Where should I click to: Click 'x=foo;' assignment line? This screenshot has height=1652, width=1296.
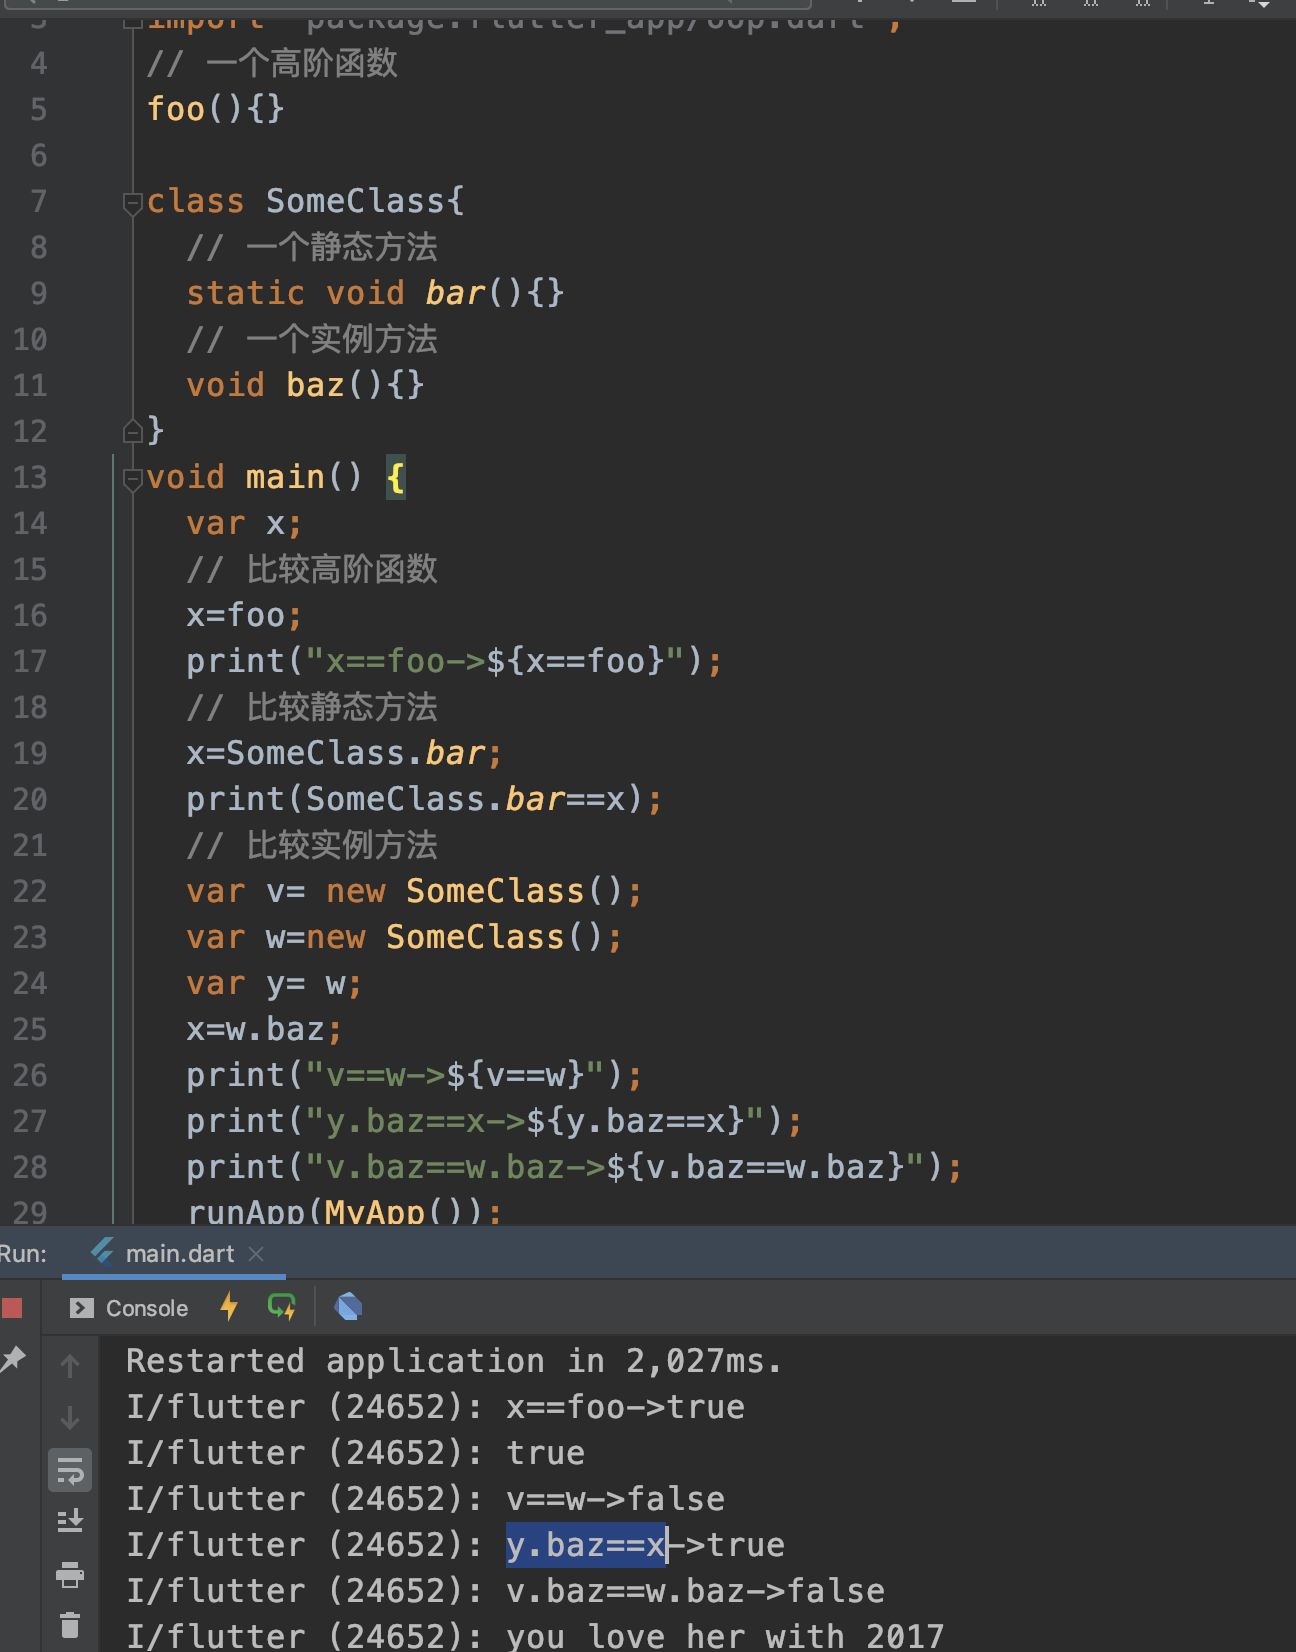(244, 615)
